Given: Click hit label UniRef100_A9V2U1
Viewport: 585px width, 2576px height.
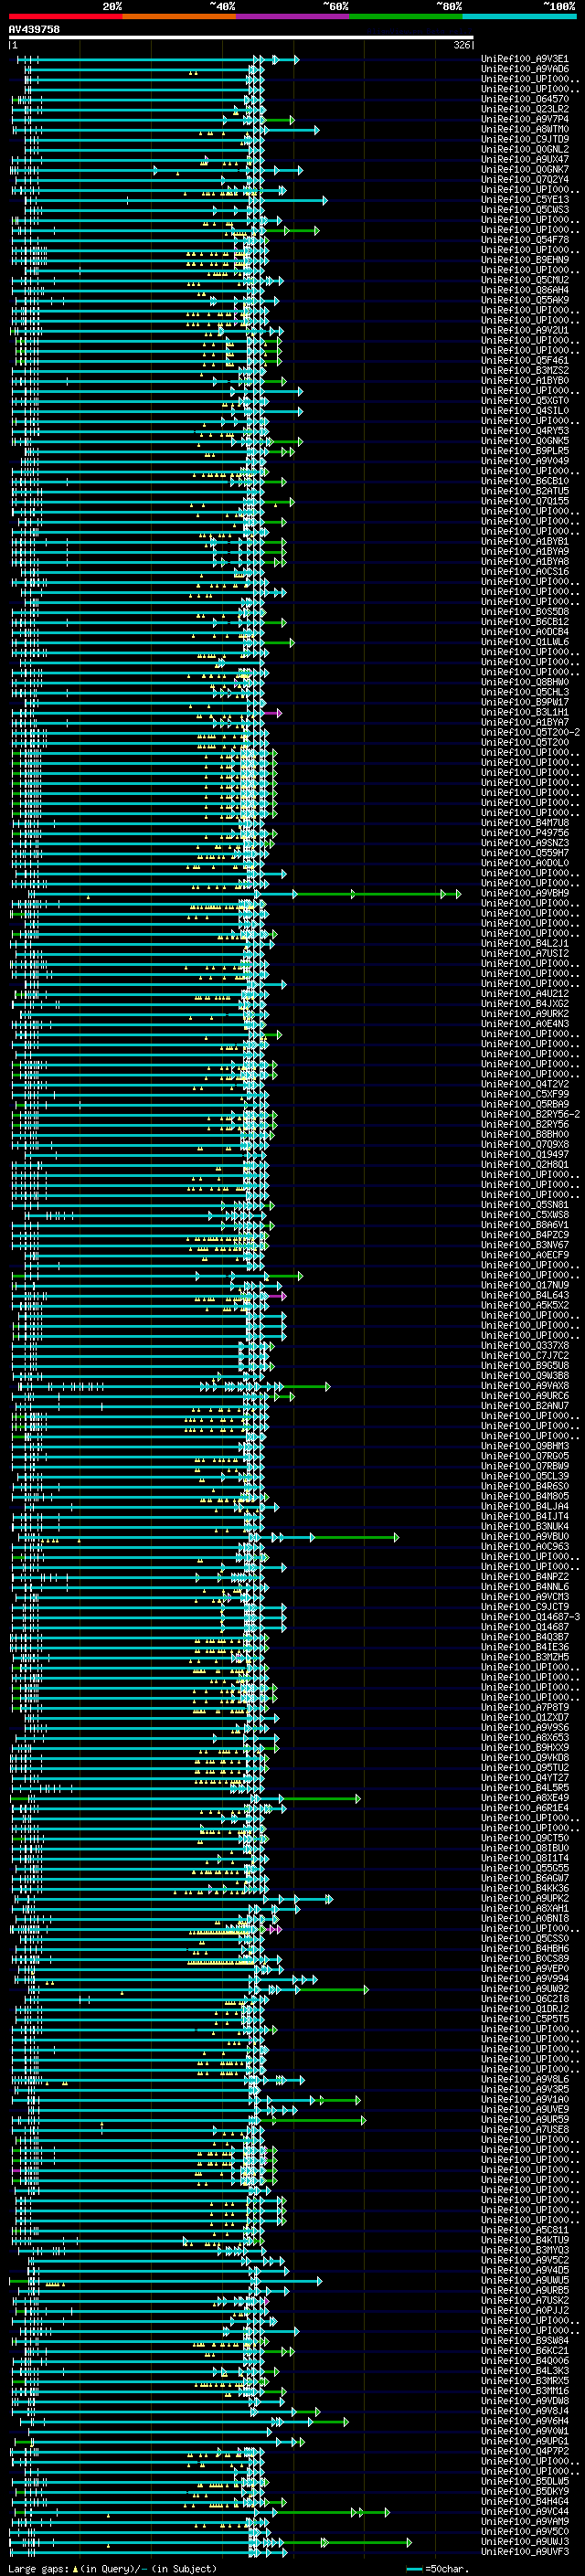Looking at the screenshot, I should tap(524, 330).
